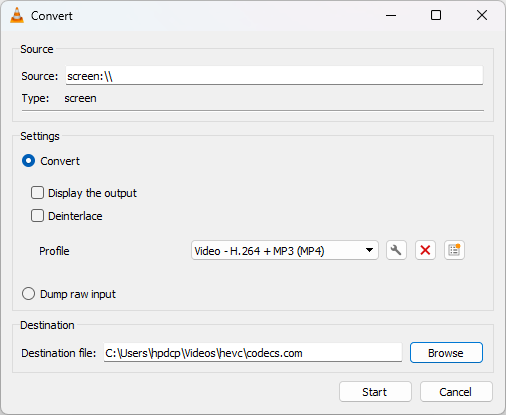Click the VLC cone icon in the title bar
This screenshot has height=415, width=506.
coord(17,16)
